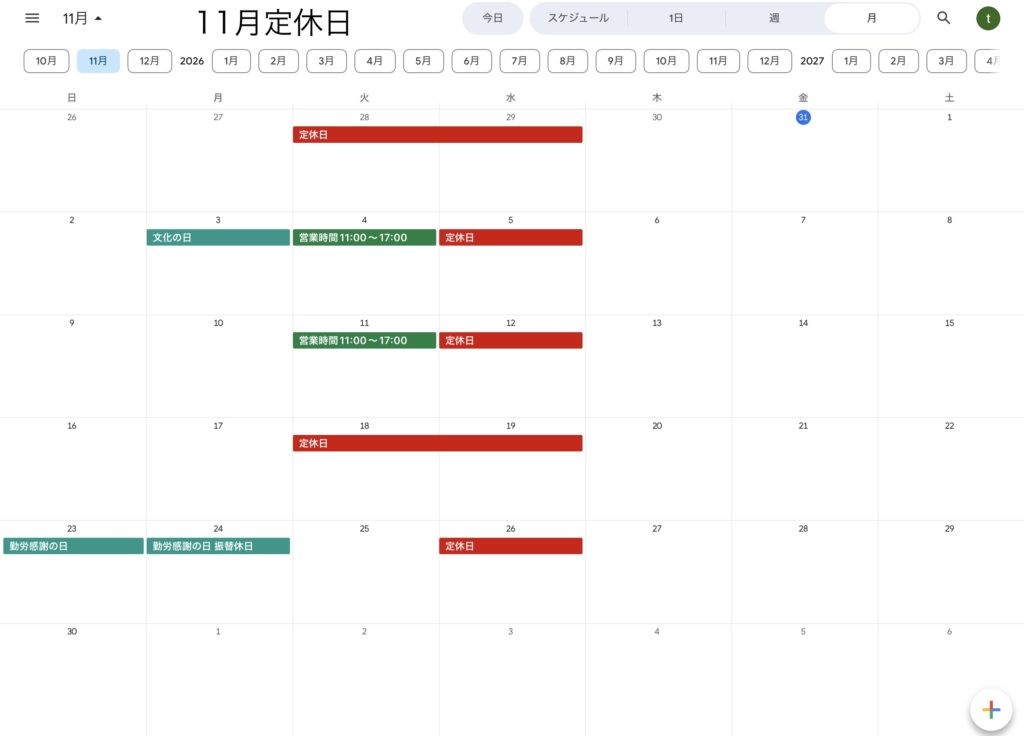This screenshot has width=1024, height=736.
Task: Select the 月 view tab
Action: pos(872,18)
